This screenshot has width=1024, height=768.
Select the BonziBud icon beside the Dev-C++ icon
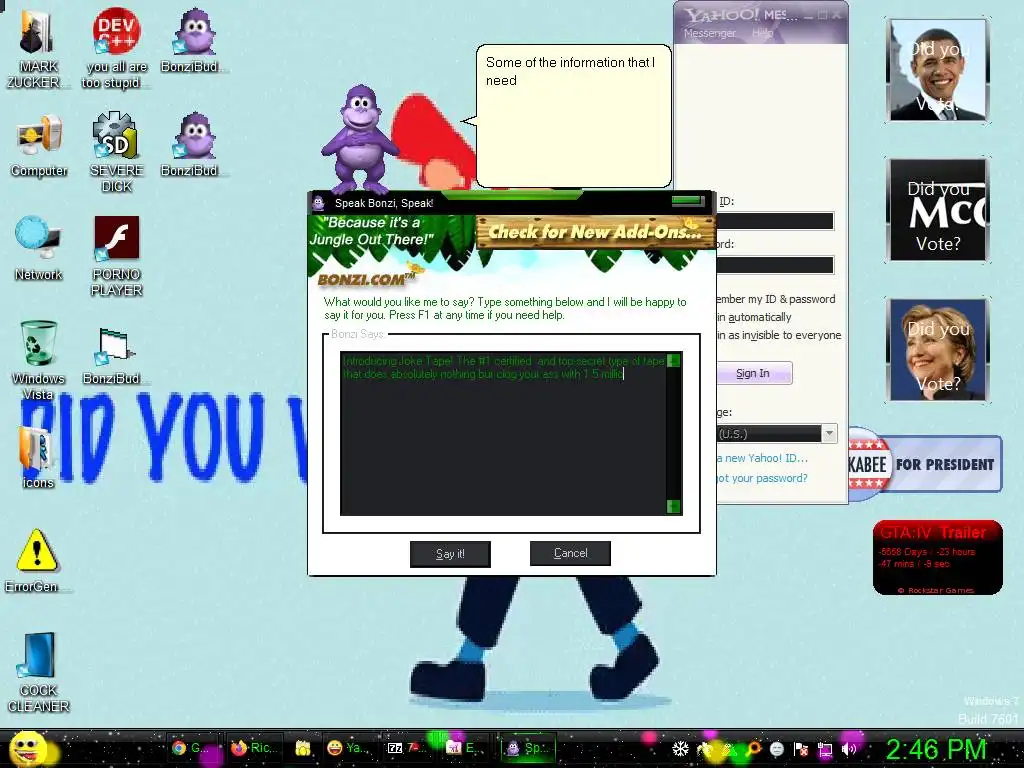tap(193, 40)
